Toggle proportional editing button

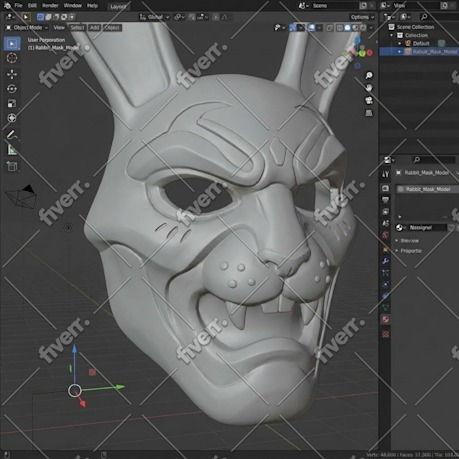pyautogui.click(x=216, y=17)
